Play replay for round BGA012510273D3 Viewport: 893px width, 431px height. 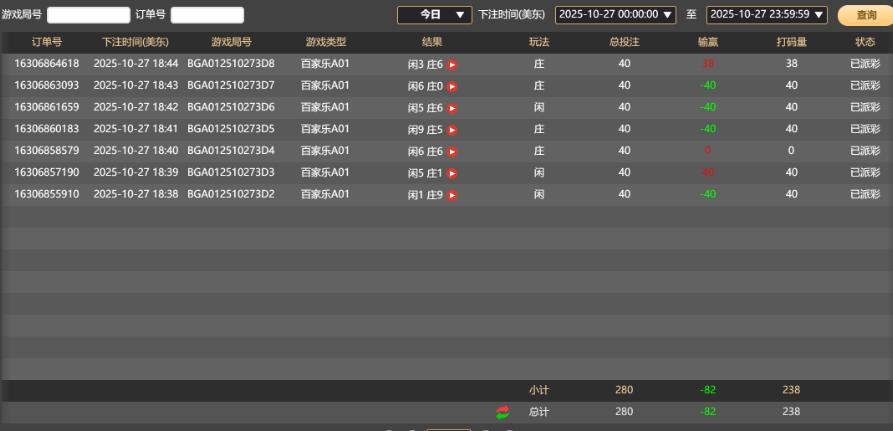point(452,173)
